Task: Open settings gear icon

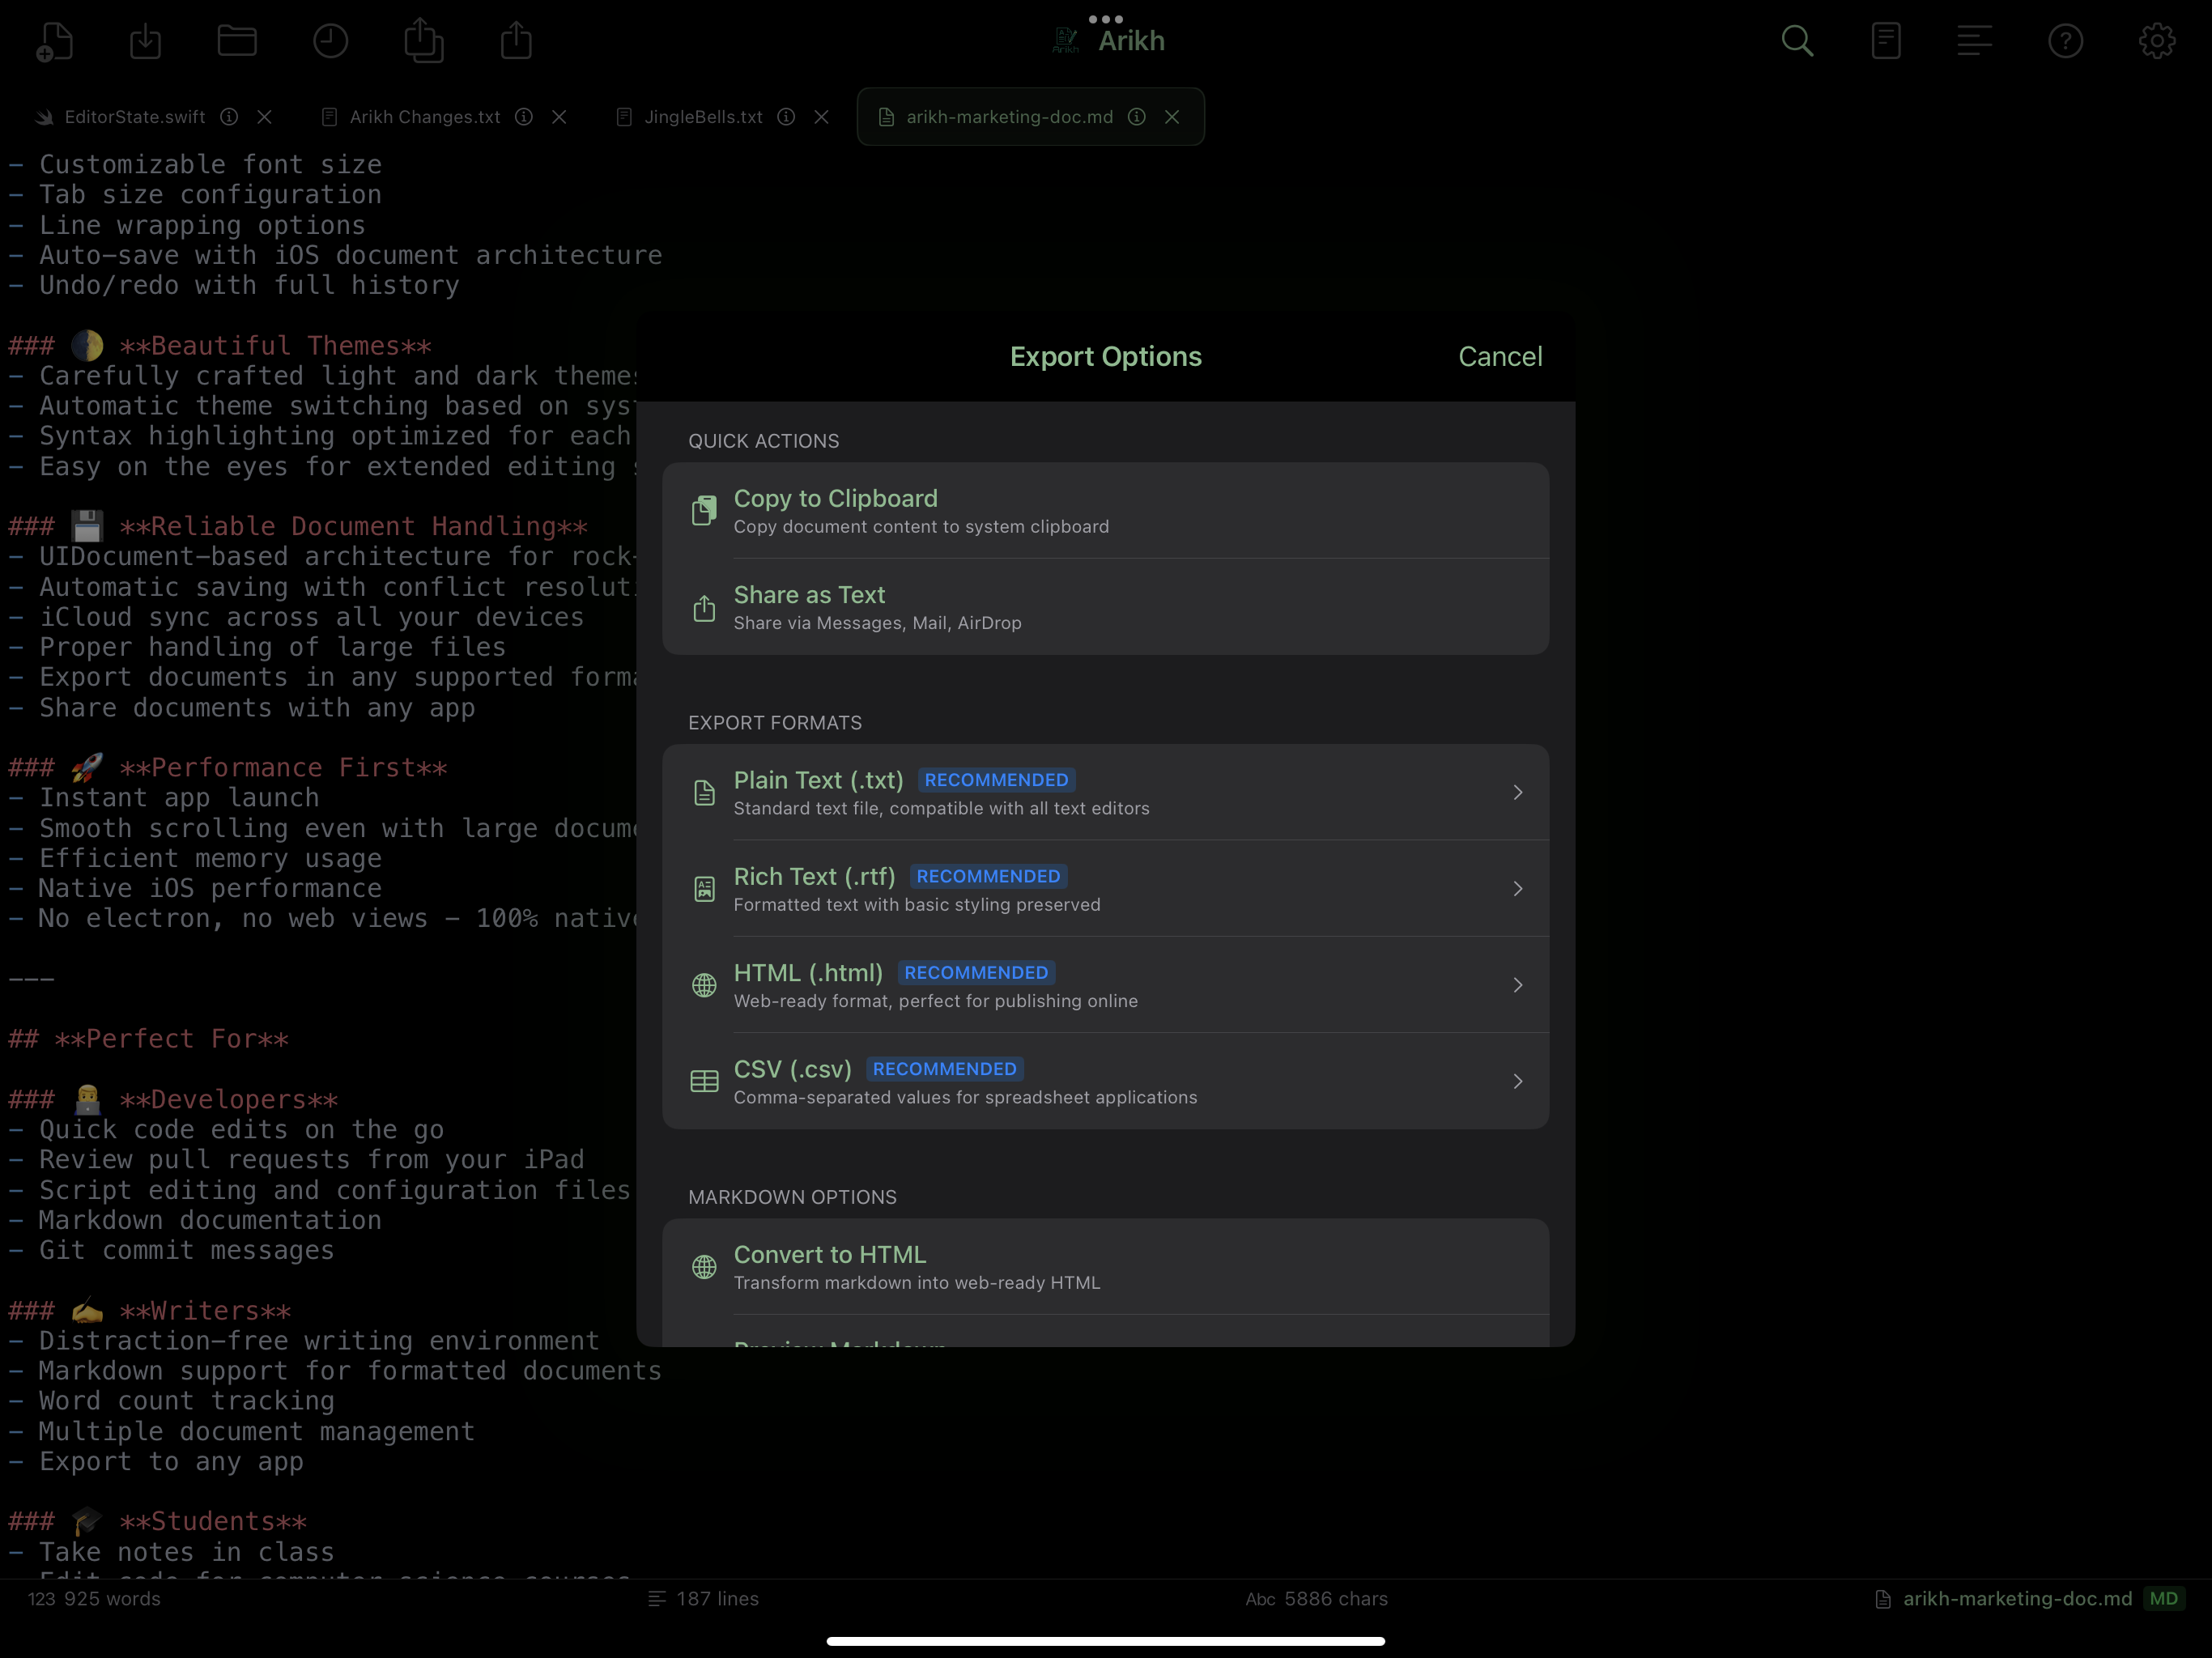Action: tap(2157, 41)
